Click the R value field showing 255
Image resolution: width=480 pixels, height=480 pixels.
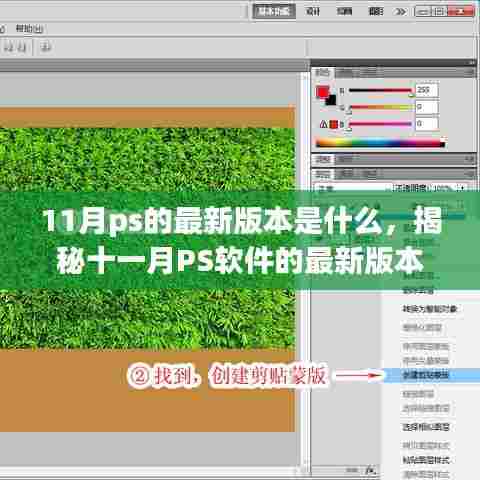coord(426,90)
